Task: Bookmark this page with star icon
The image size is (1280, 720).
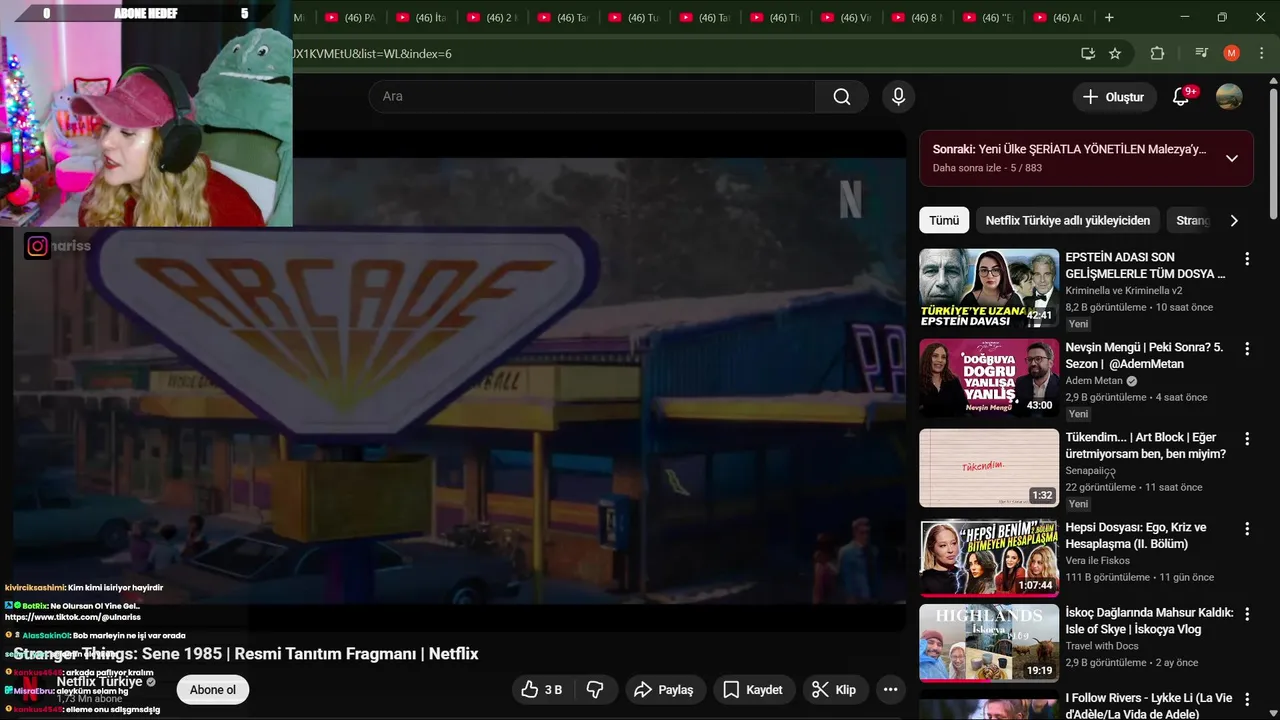Action: 1115,53
